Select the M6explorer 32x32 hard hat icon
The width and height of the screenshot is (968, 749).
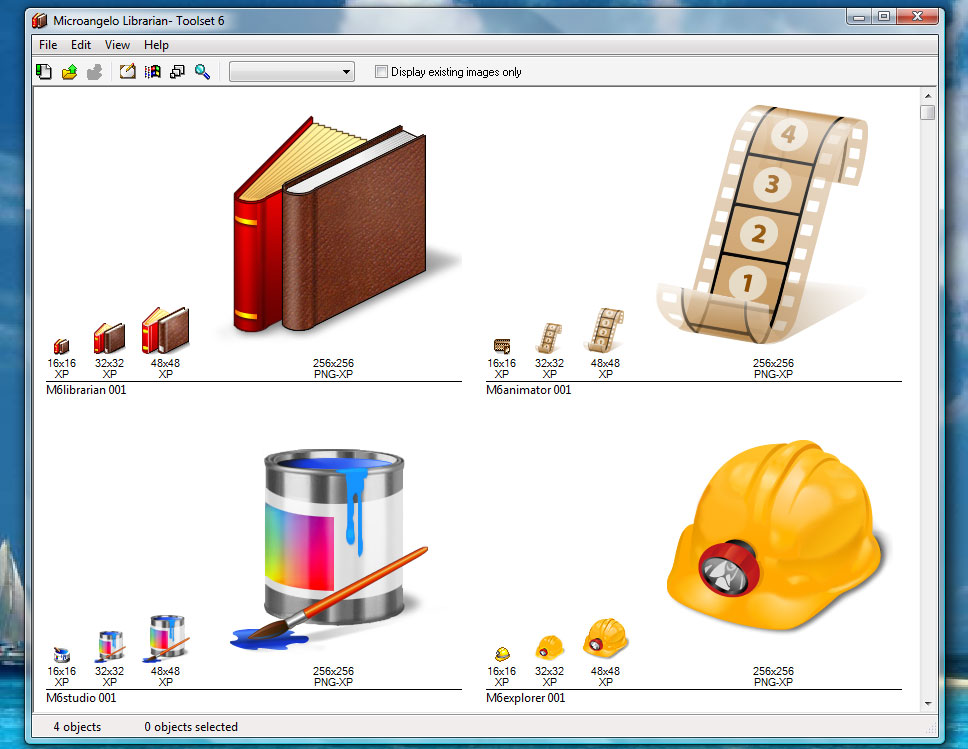click(x=549, y=647)
